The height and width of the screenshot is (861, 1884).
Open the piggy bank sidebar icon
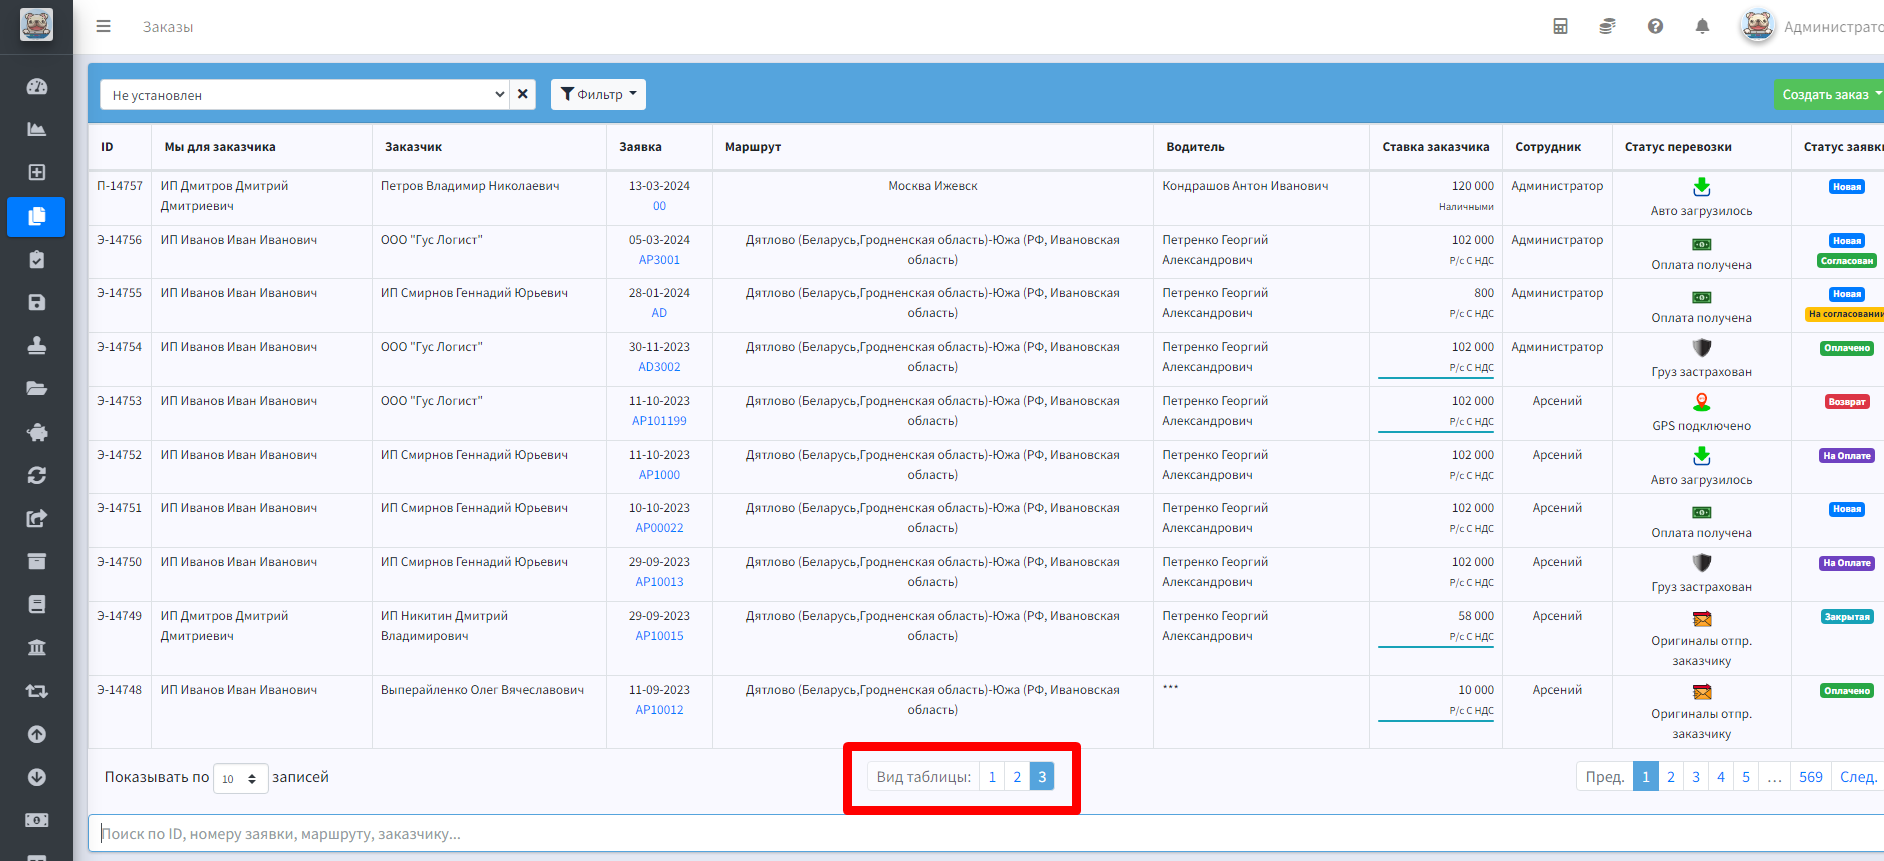coord(36,432)
